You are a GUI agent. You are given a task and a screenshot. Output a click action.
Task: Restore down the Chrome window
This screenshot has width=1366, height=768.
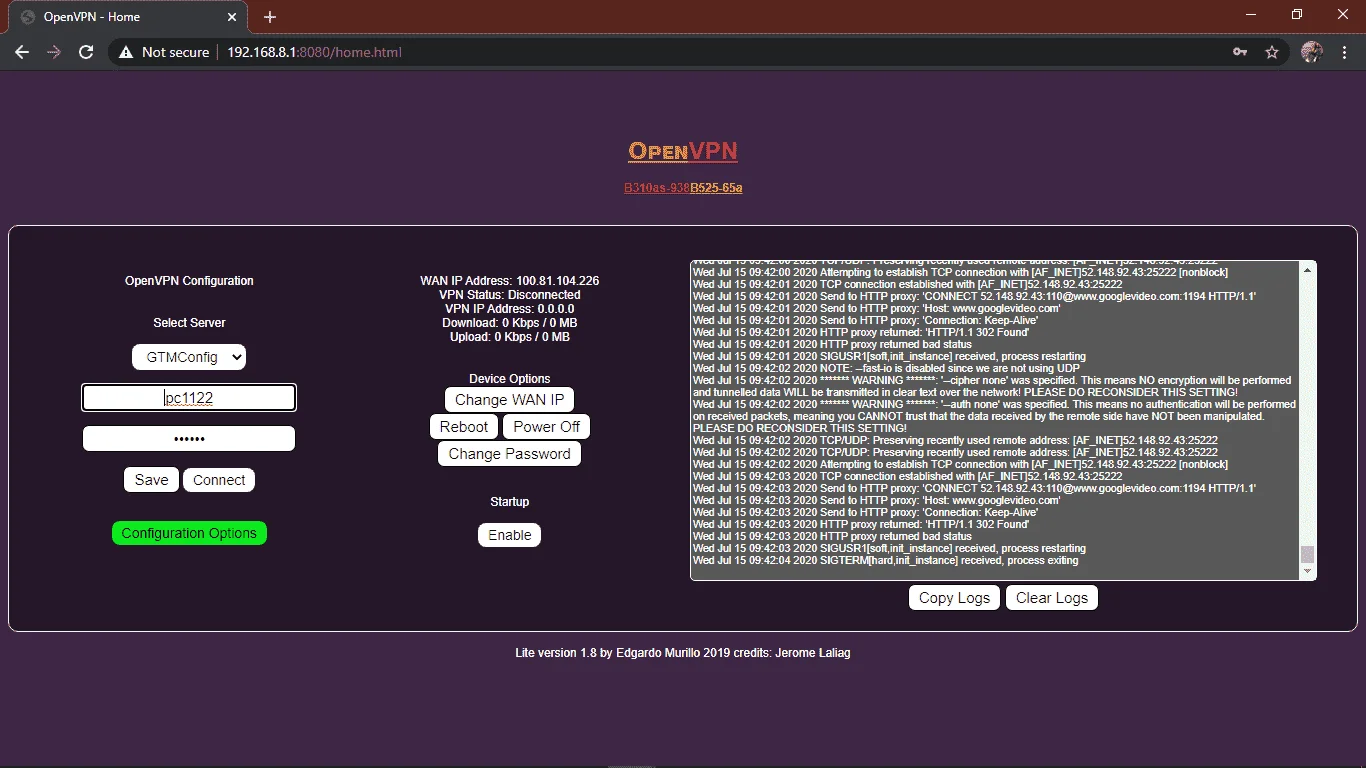[x=1297, y=15]
